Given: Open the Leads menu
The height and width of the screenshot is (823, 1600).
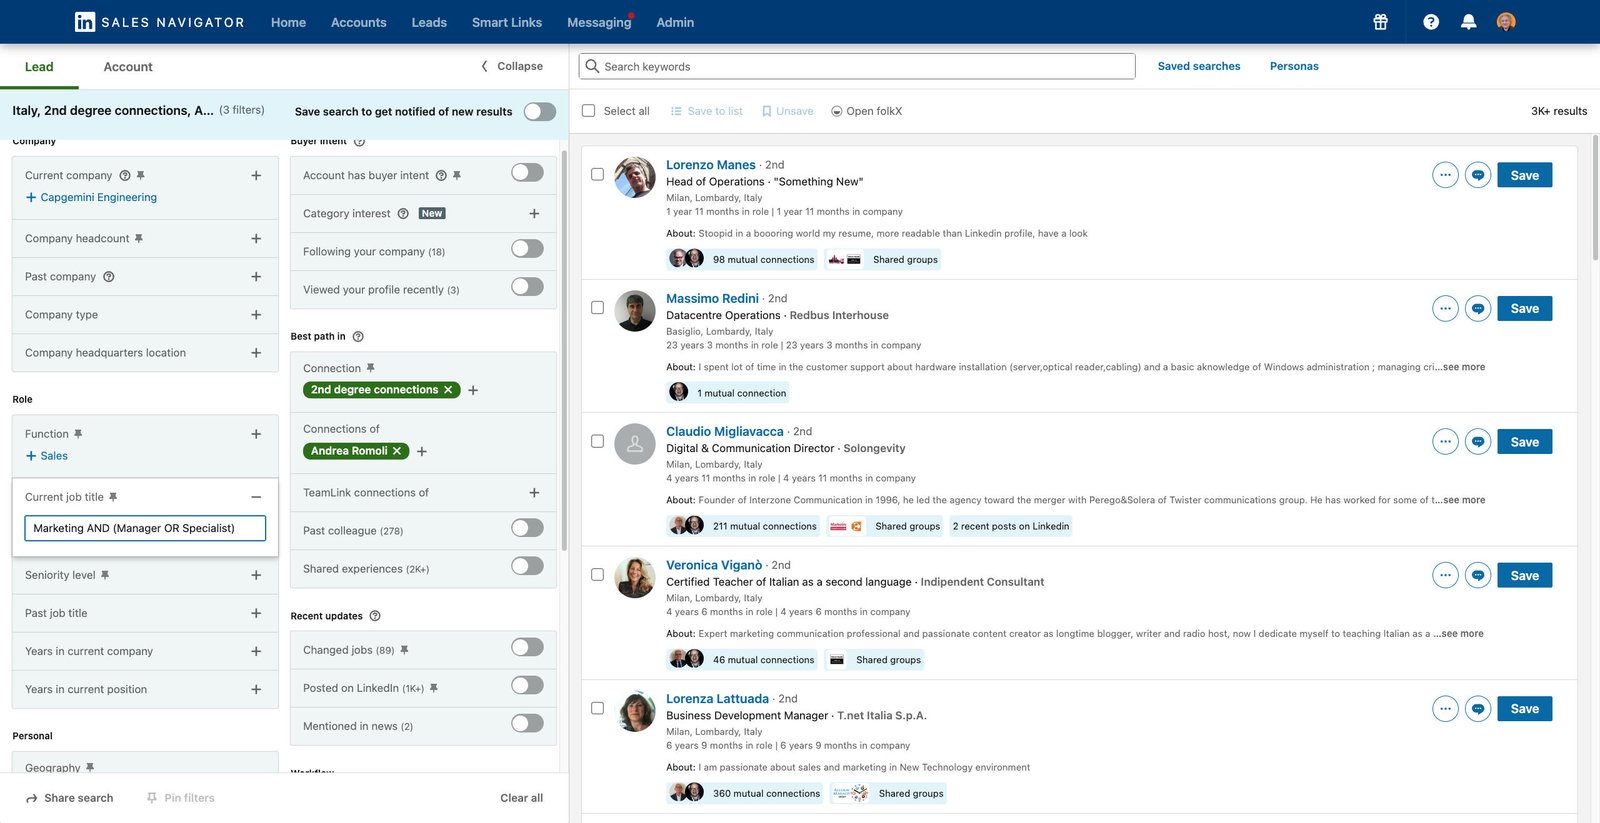Looking at the screenshot, I should coord(429,22).
